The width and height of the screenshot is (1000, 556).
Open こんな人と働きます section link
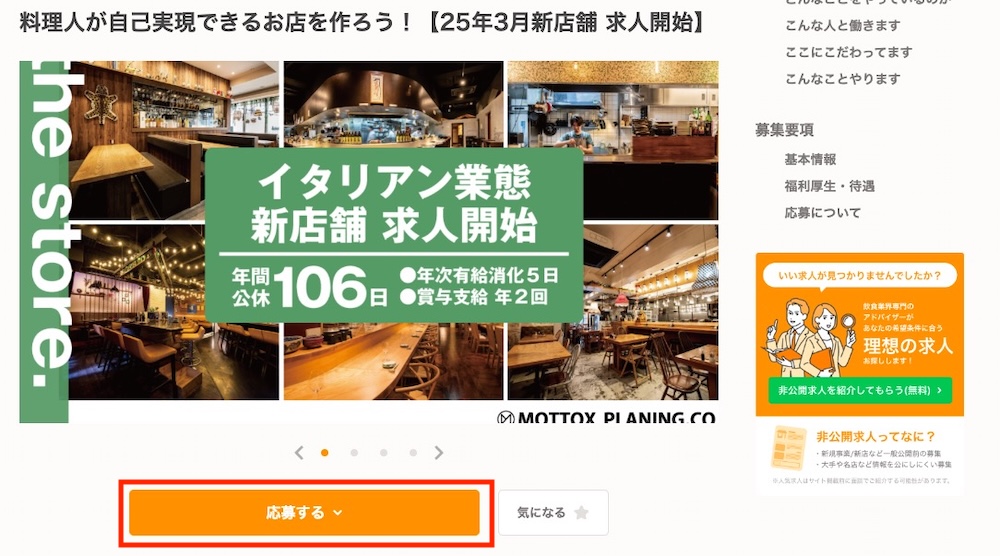point(842,26)
